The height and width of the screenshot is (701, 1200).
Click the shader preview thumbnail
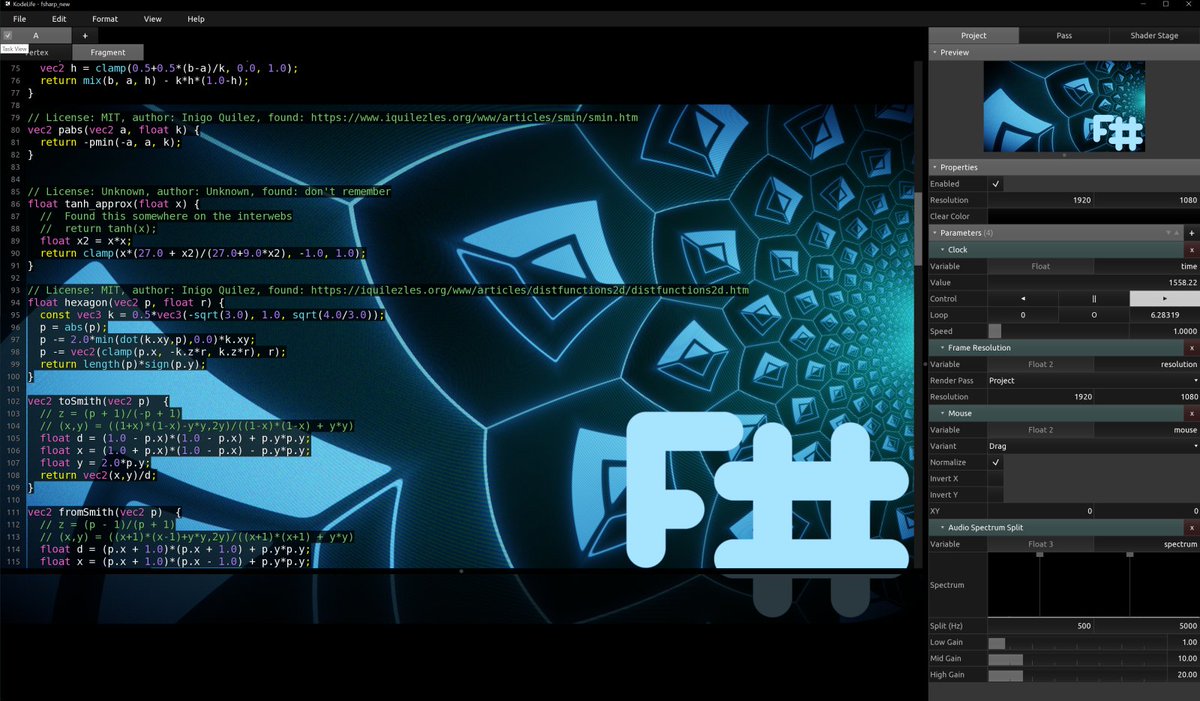[x=1064, y=106]
